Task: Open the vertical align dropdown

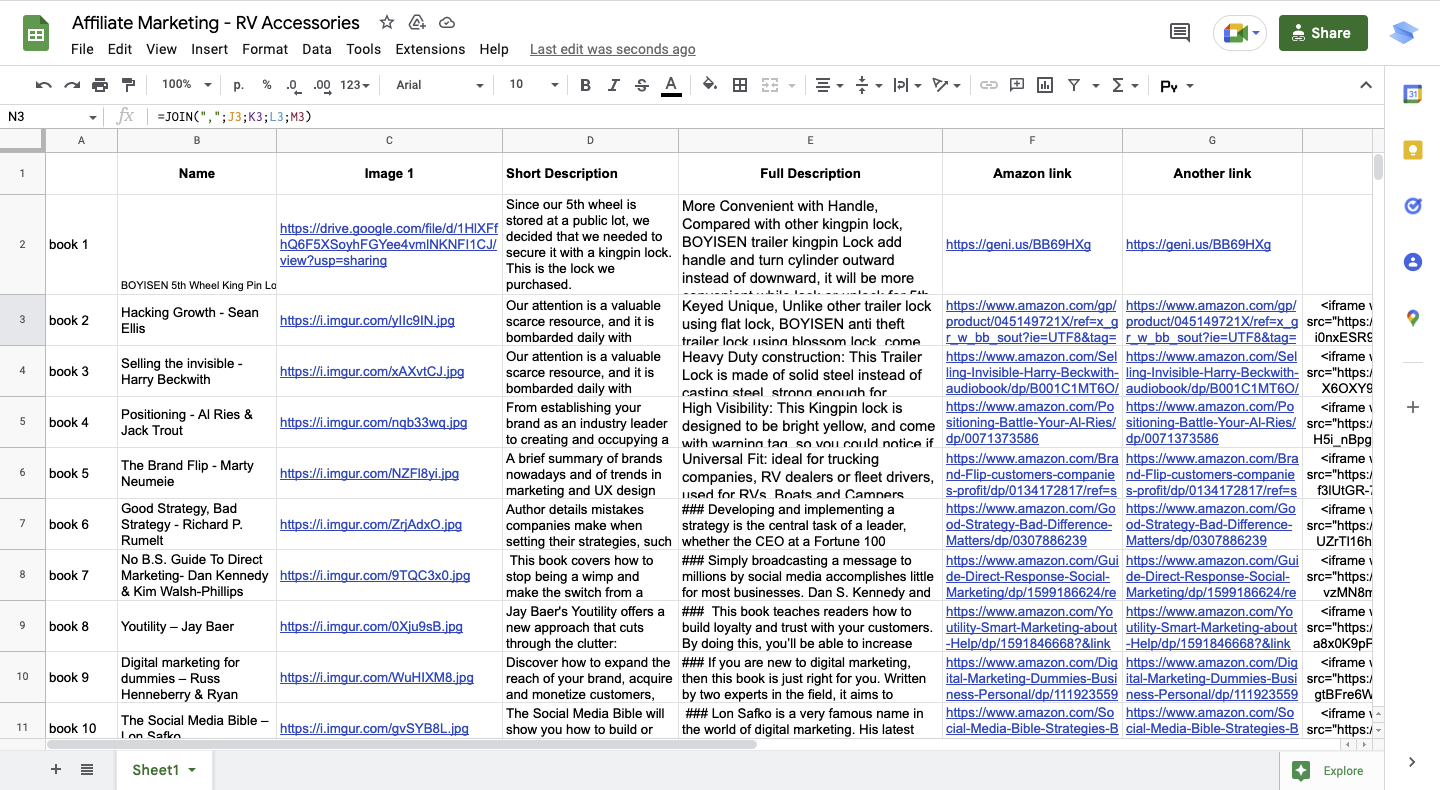Action: click(x=867, y=85)
